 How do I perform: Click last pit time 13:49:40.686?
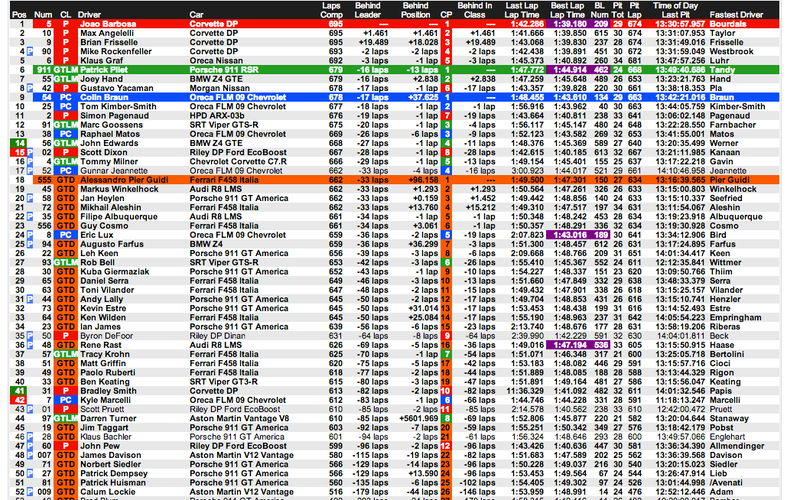pos(680,70)
